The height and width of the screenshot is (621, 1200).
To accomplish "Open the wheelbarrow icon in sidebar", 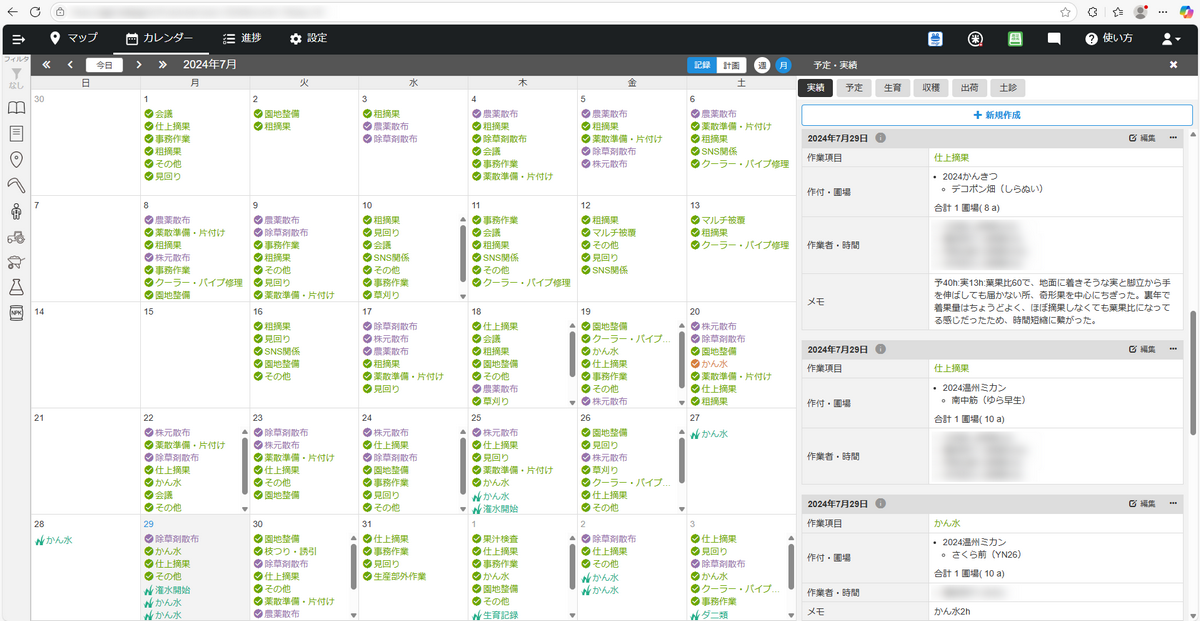I will tap(16, 262).
